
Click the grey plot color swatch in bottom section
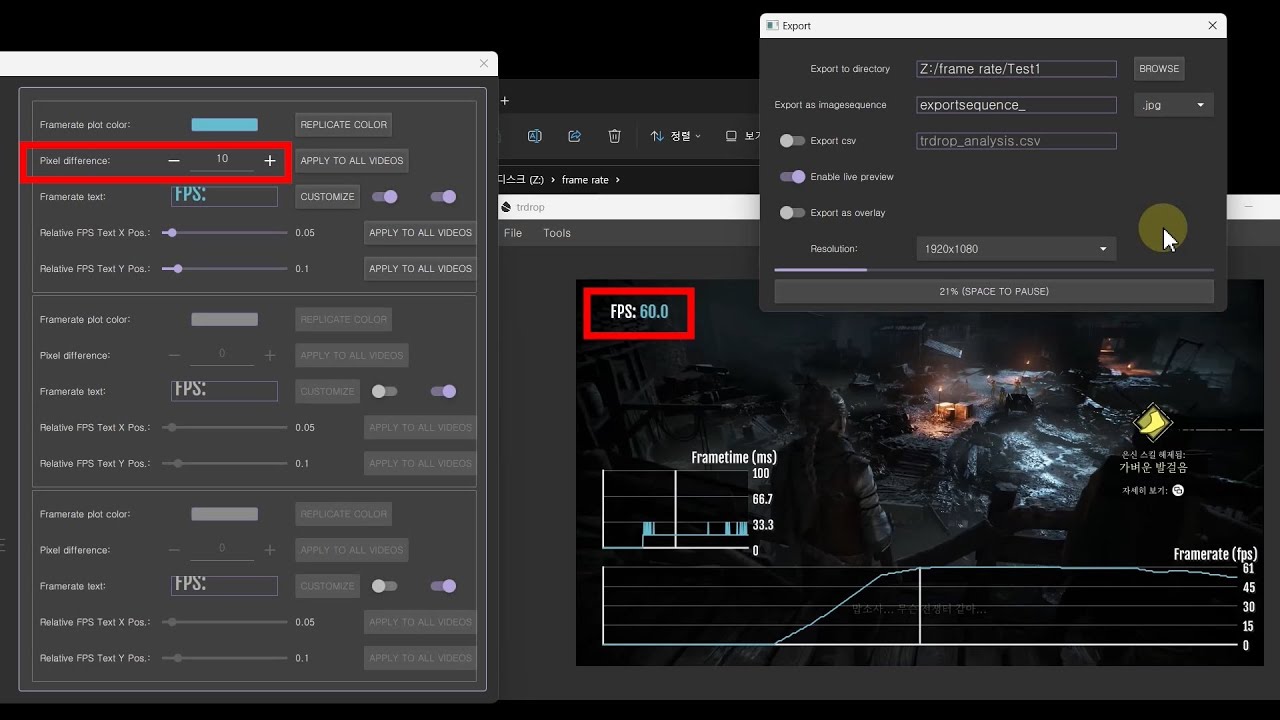pos(224,514)
